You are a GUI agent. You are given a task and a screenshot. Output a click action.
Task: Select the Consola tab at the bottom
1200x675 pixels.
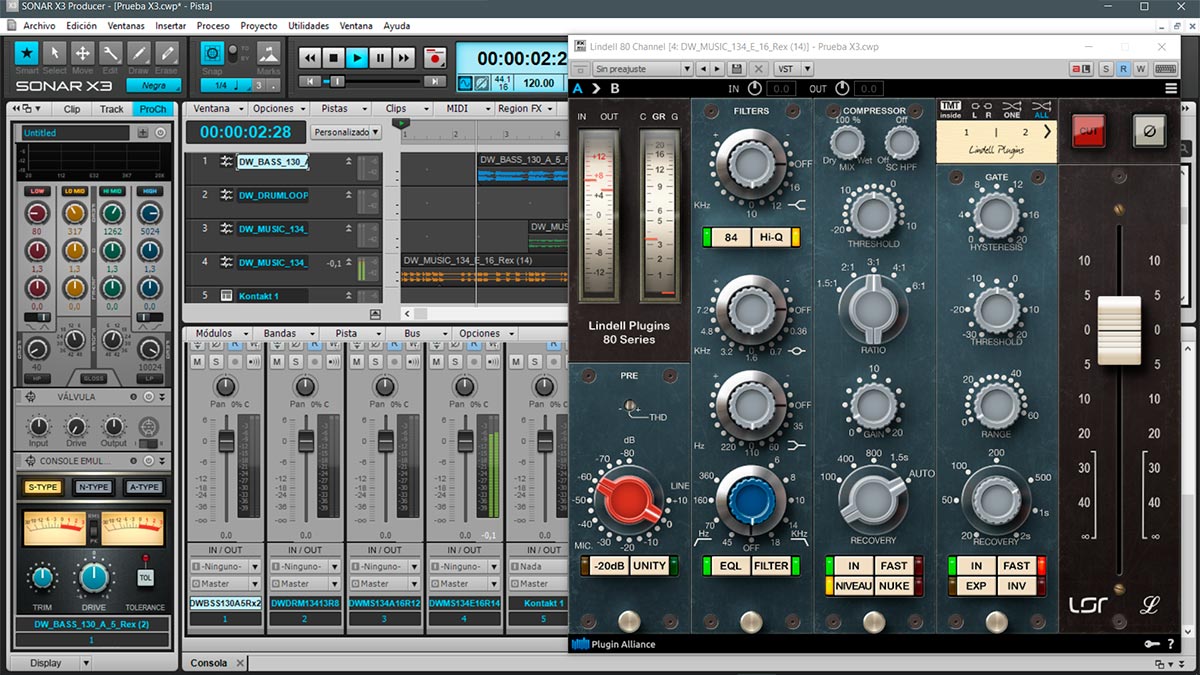pyautogui.click(x=209, y=663)
